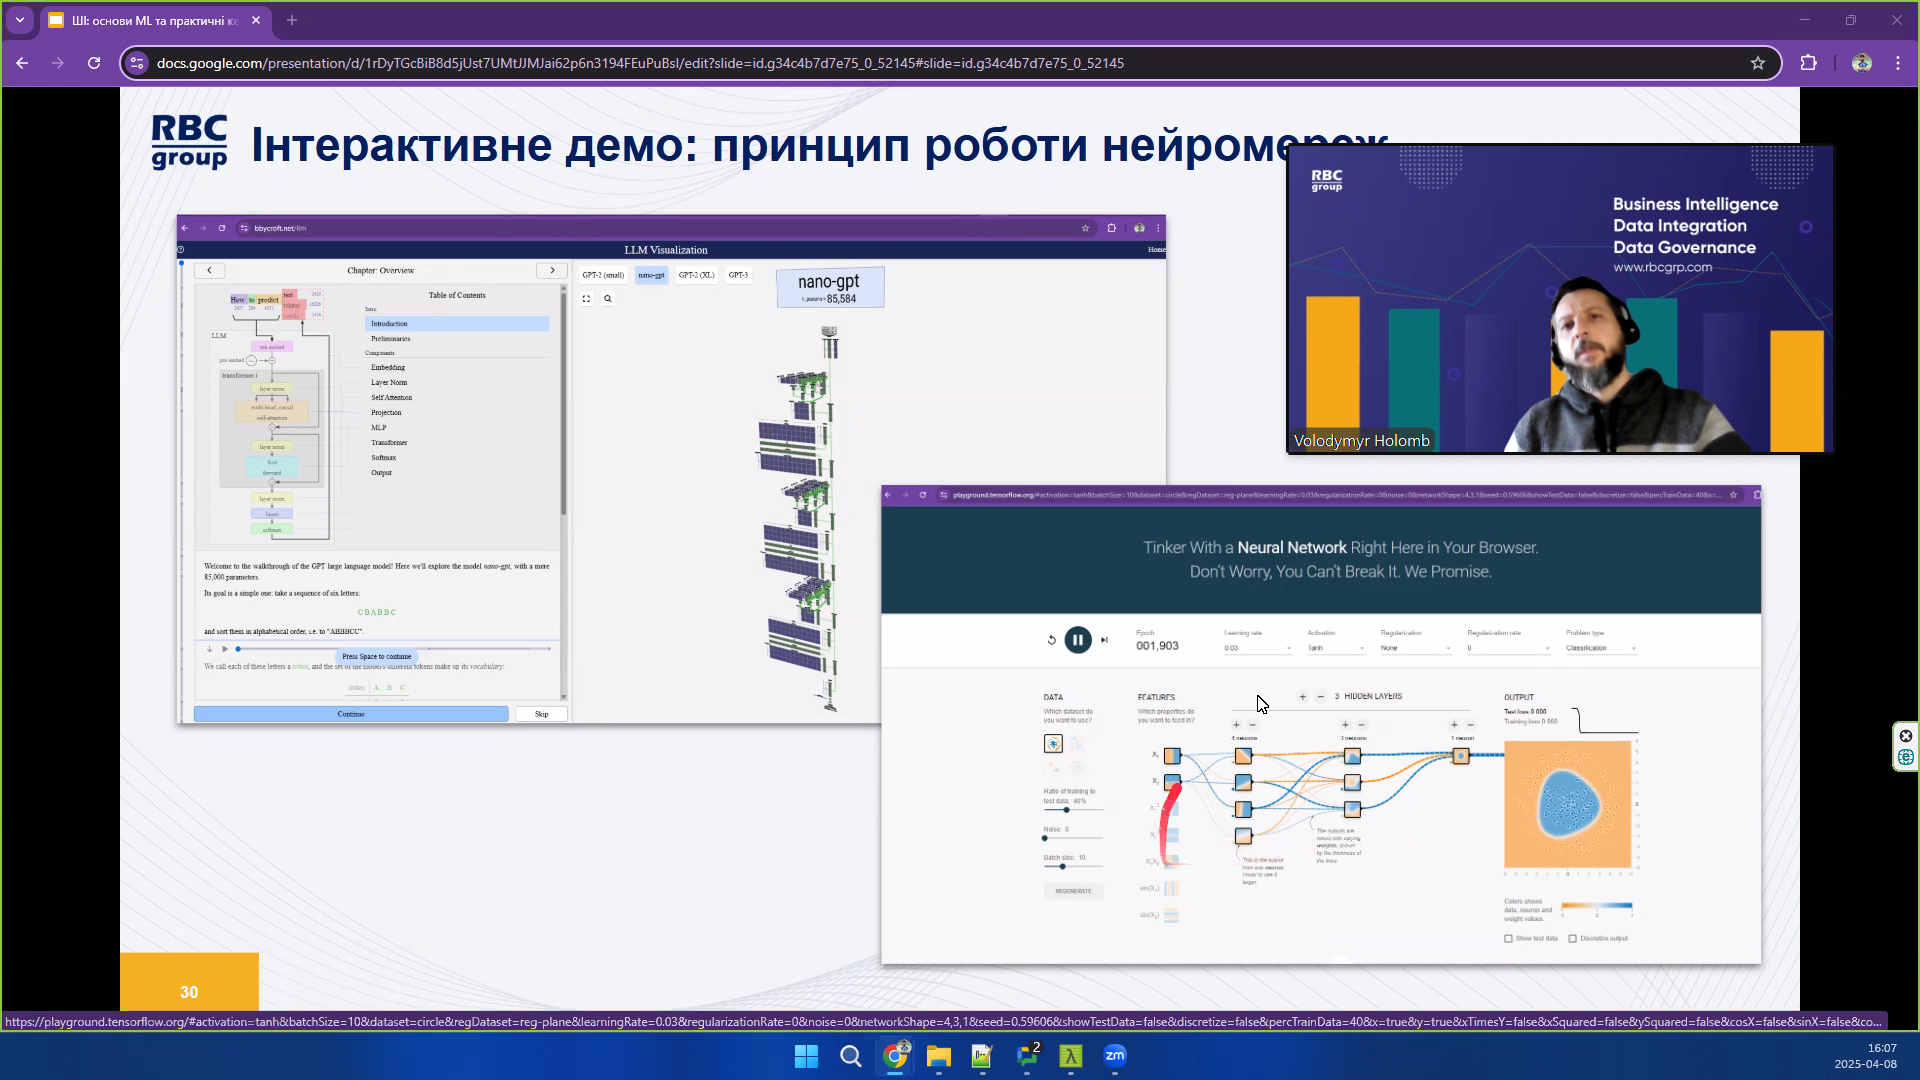Enable the Discretize output checkbox
This screenshot has height=1080, width=1920.
1573,939
